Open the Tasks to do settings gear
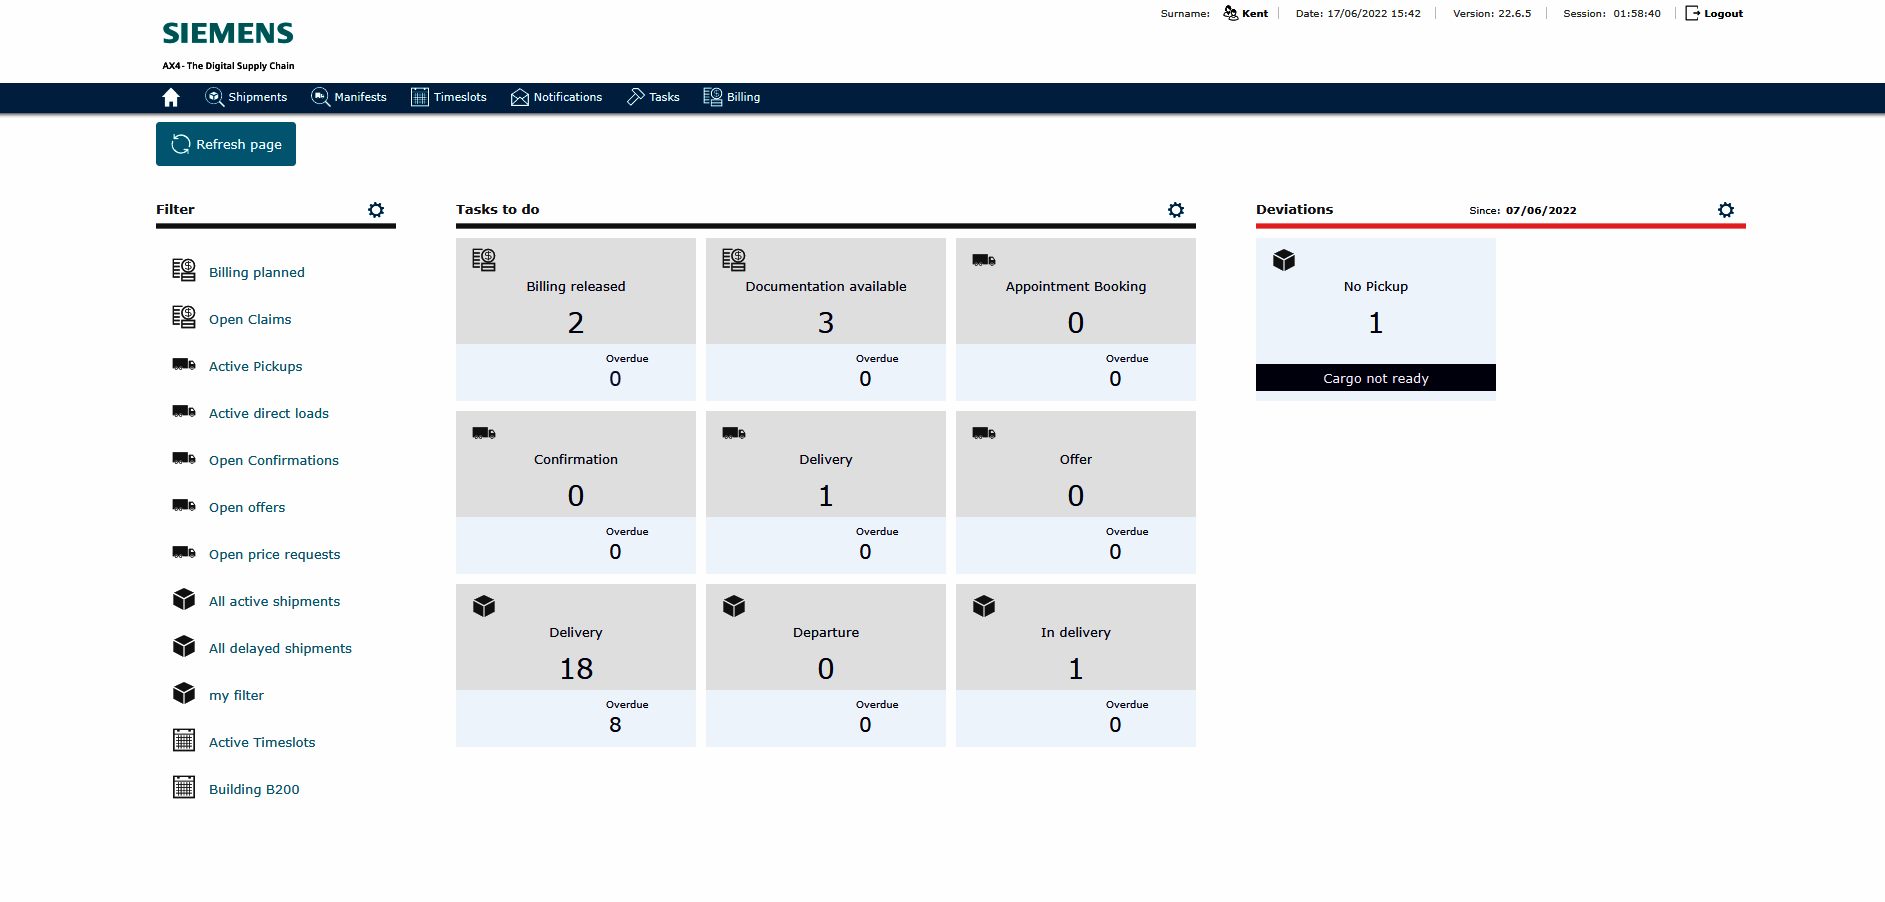1885x902 pixels. tap(1176, 210)
